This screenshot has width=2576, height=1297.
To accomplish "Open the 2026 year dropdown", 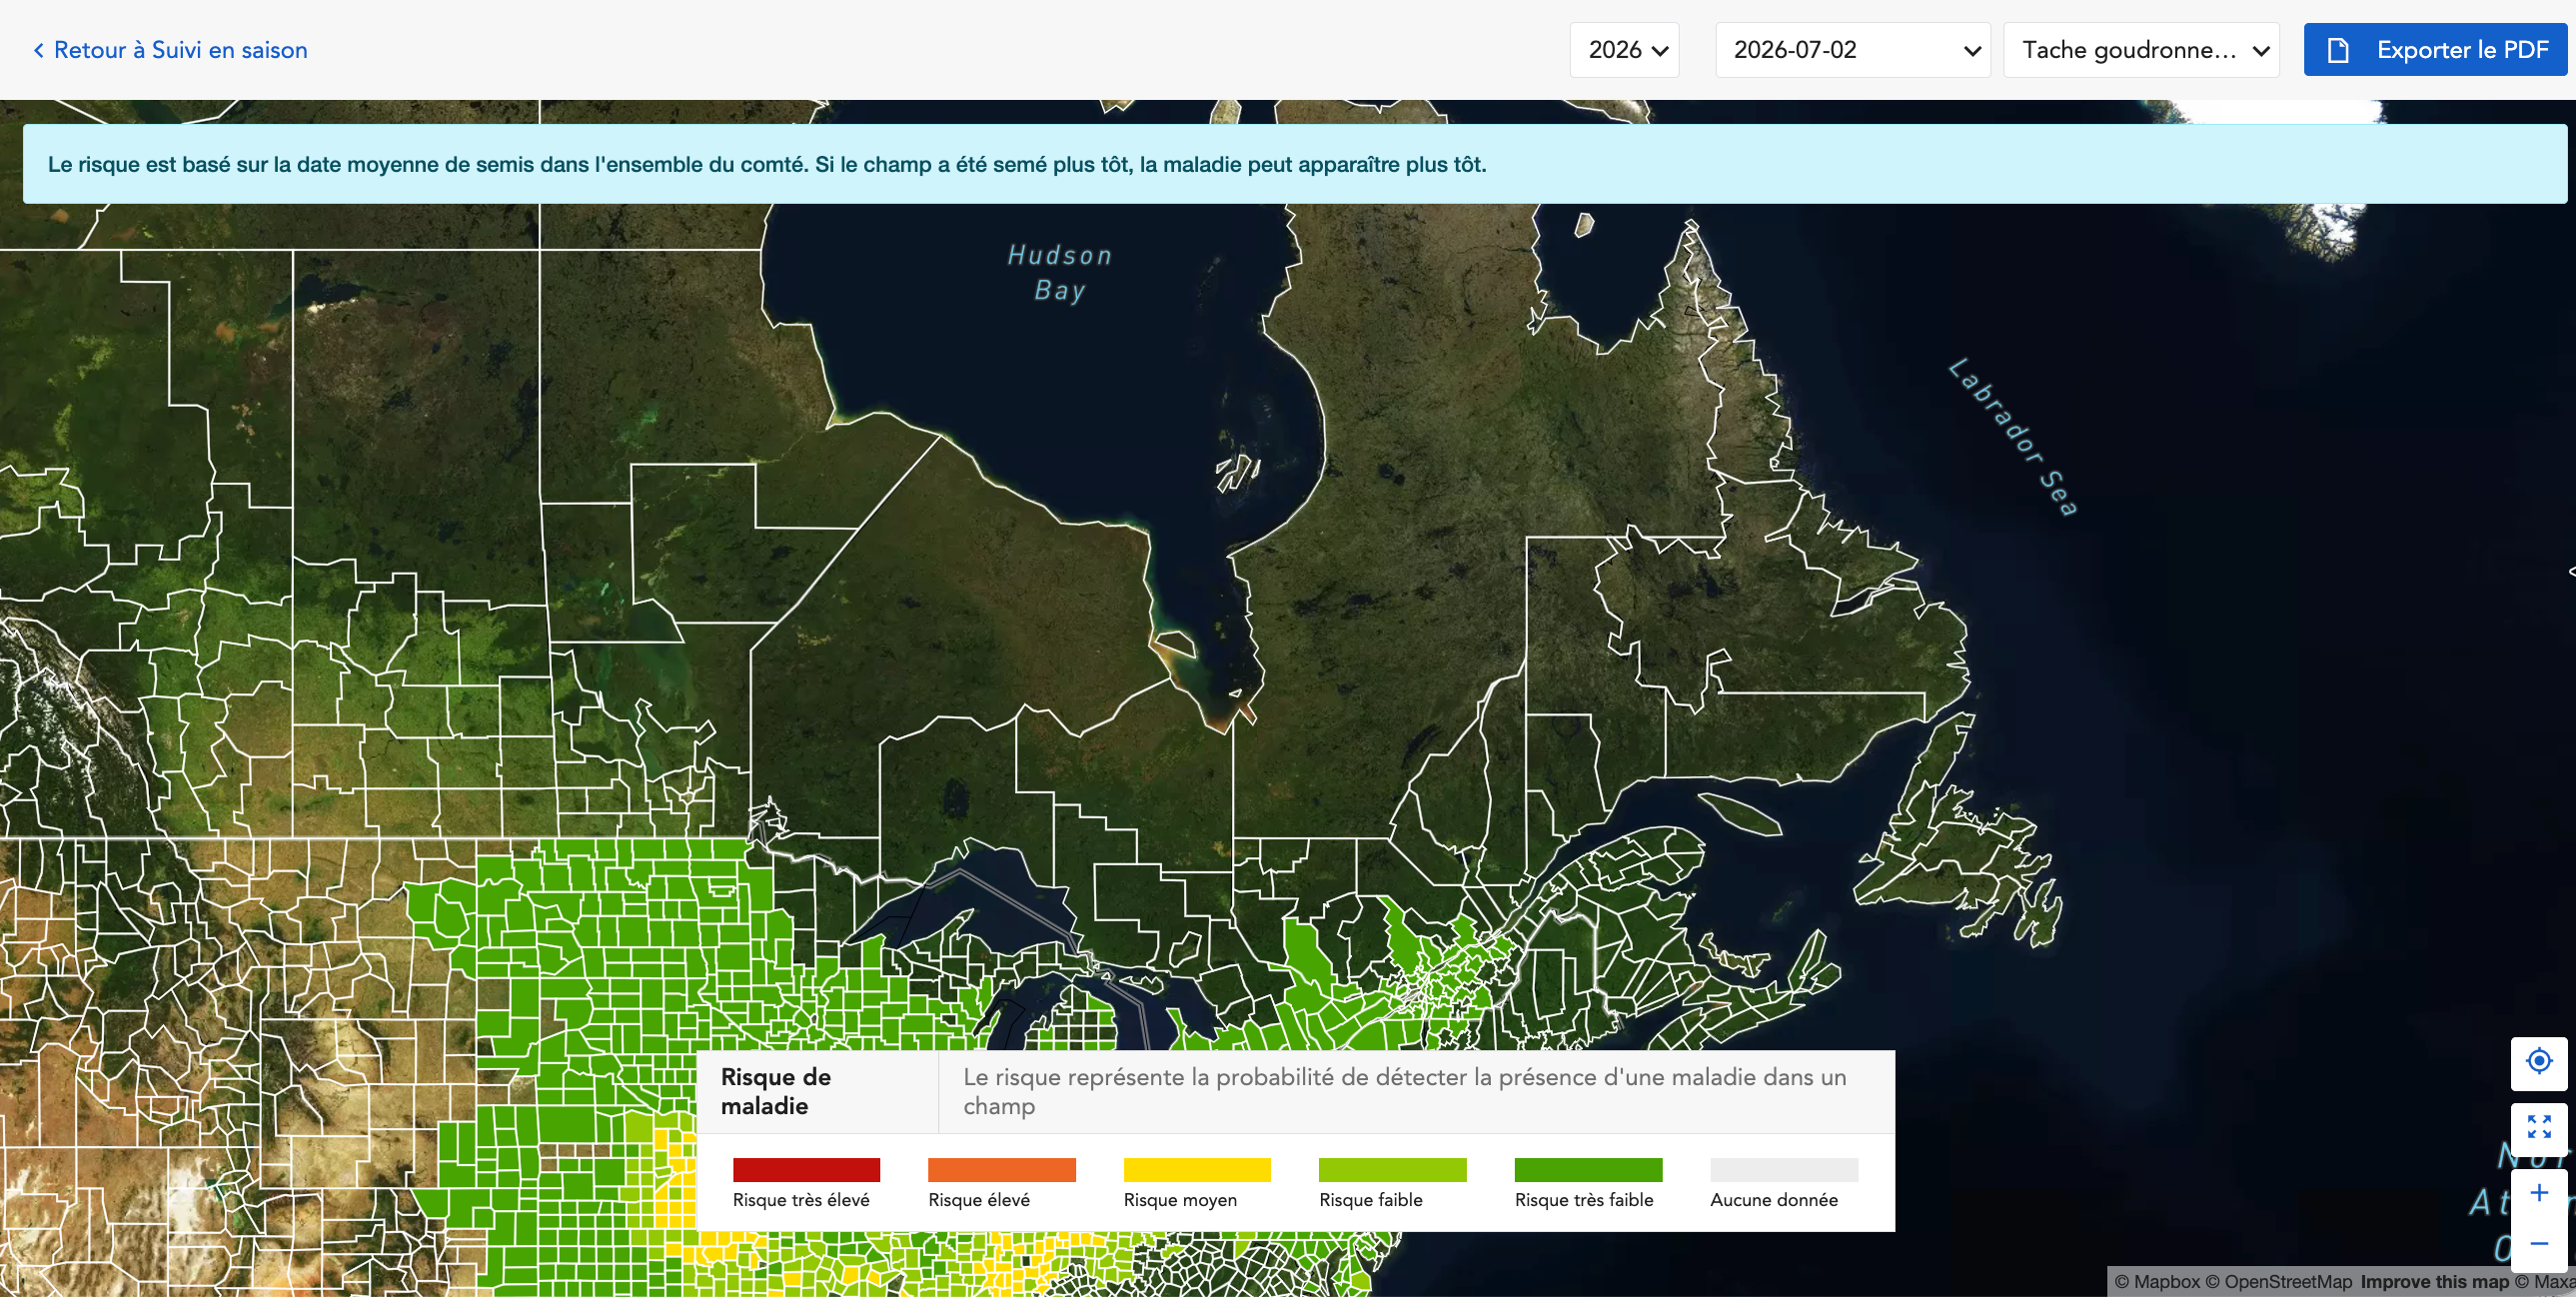I will tap(1625, 50).
